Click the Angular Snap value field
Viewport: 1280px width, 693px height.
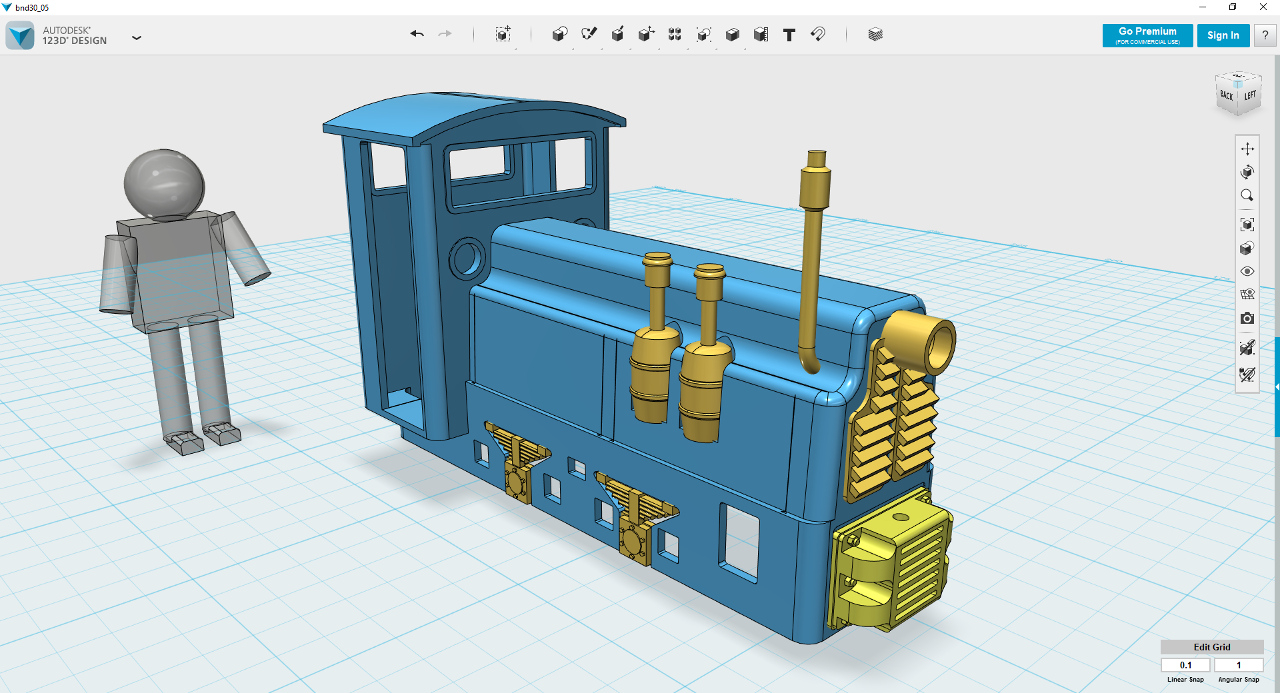(1238, 665)
